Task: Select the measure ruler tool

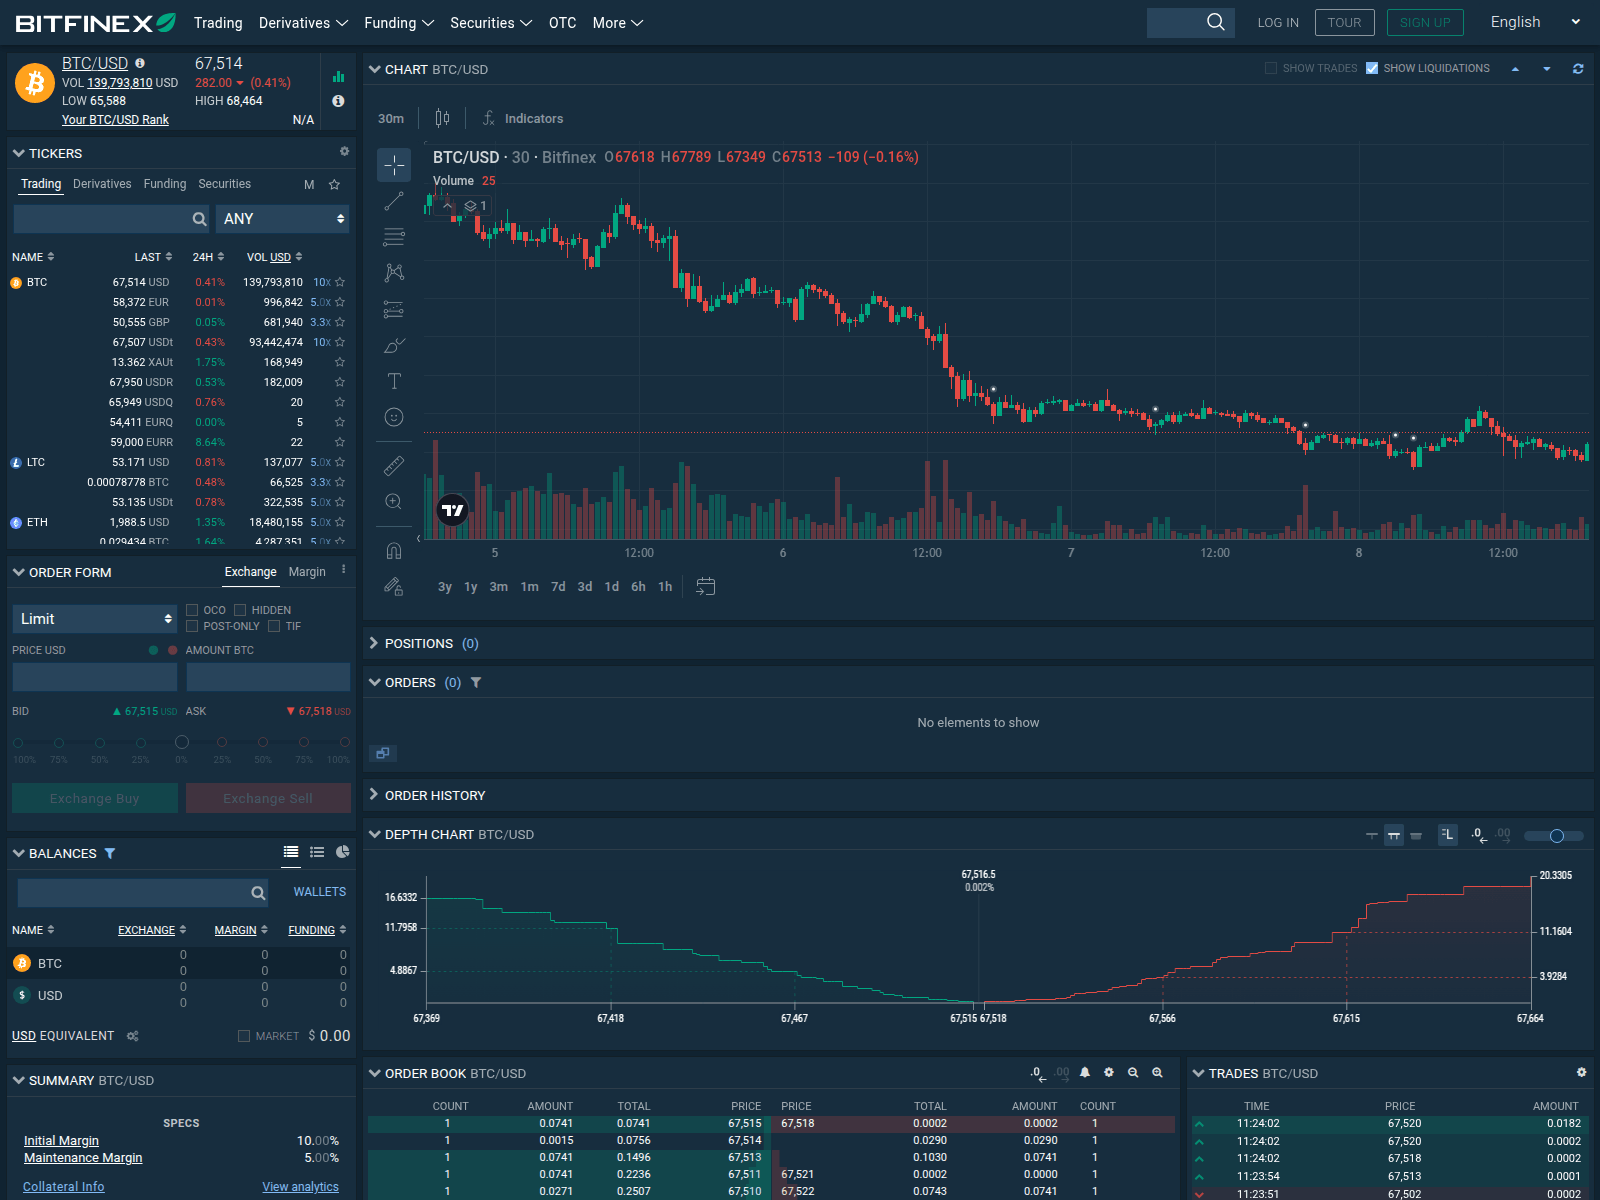Action: pos(394,464)
